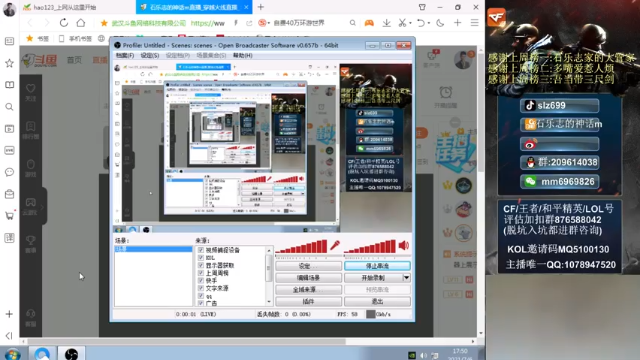Expand the scissors tool dropdown arrow
This screenshot has height=360, width=640.
coord(410,23)
